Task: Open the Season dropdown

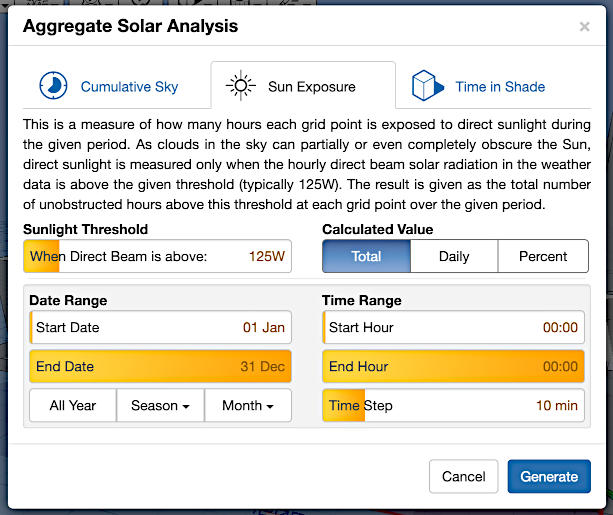Action: 160,405
